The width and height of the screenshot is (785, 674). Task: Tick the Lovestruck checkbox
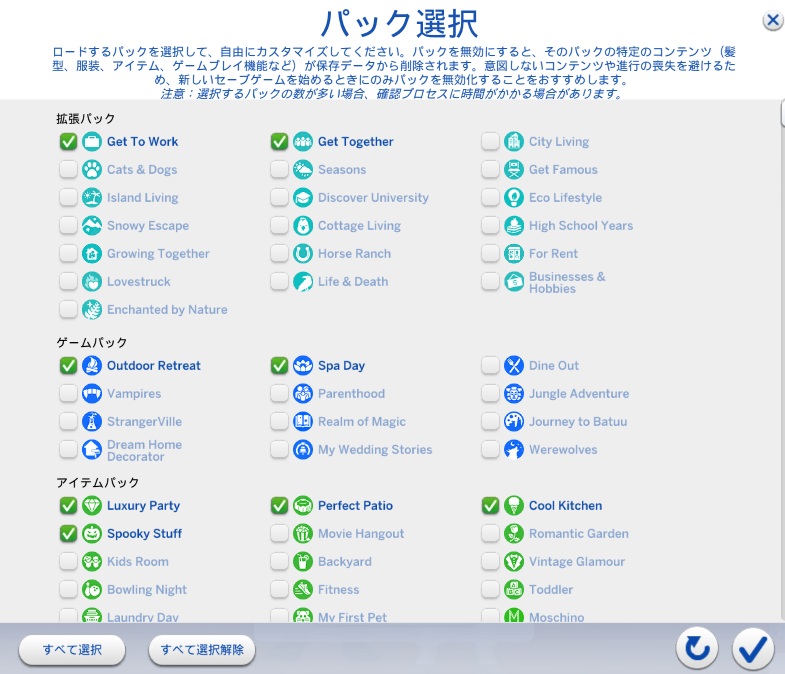point(68,282)
